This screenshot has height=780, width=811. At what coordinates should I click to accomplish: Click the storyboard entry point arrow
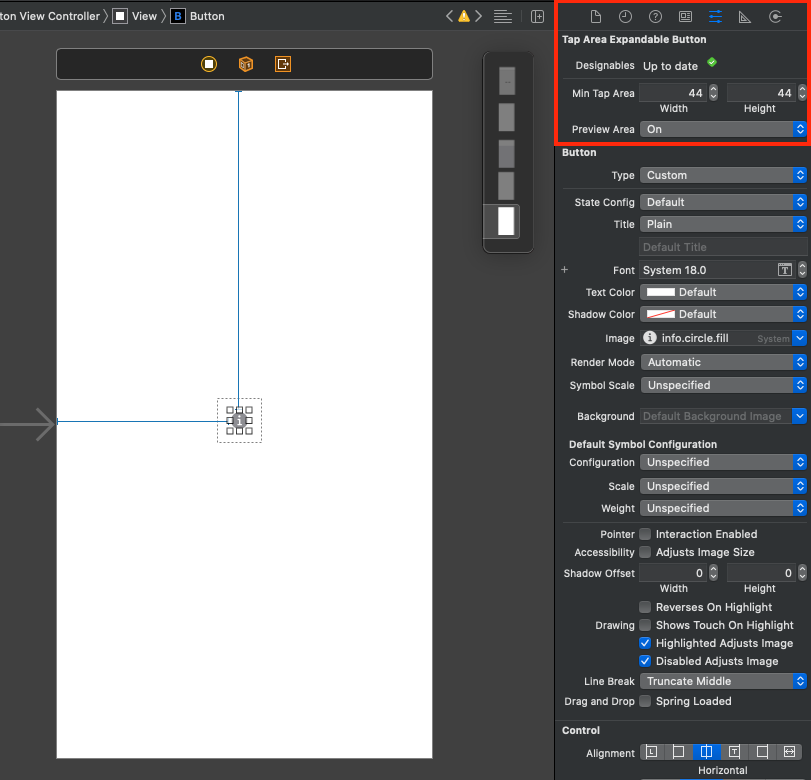point(27,424)
